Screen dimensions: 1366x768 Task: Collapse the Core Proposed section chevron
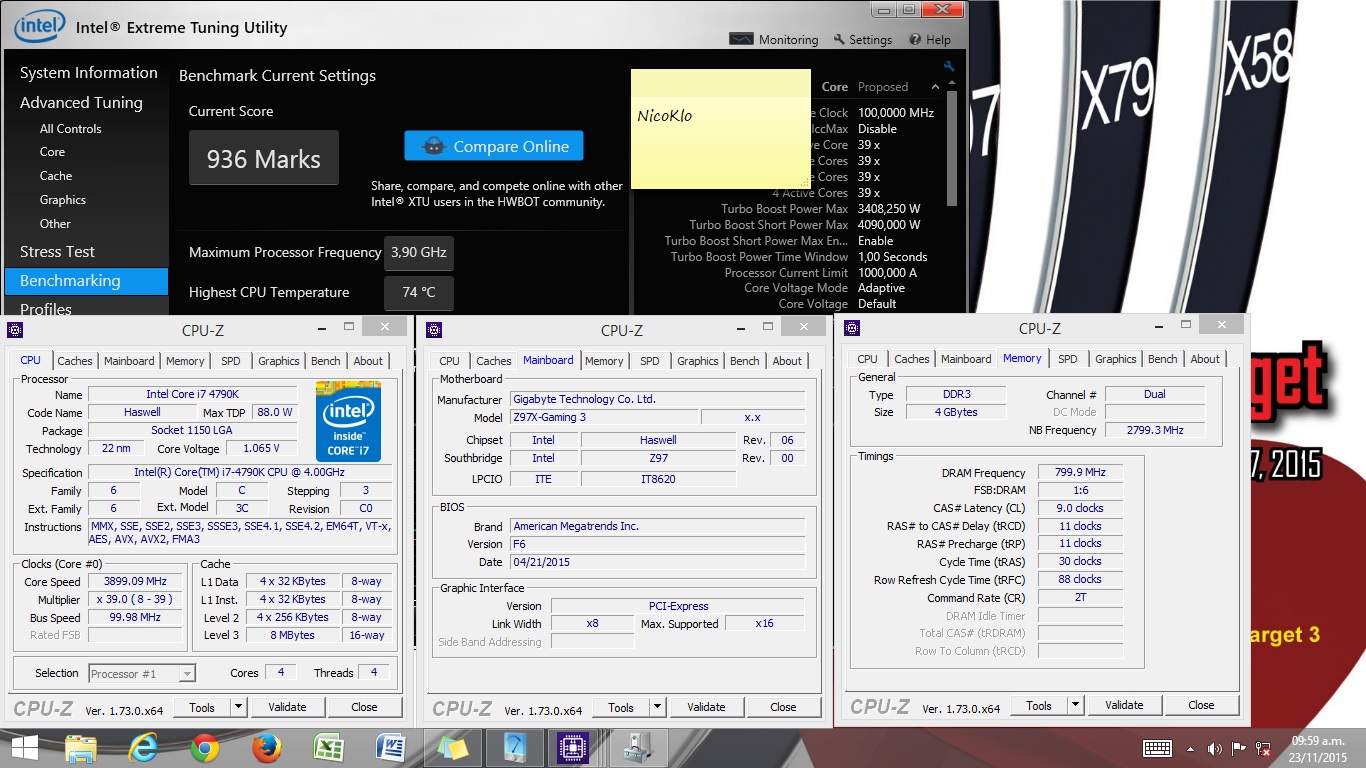[935, 87]
